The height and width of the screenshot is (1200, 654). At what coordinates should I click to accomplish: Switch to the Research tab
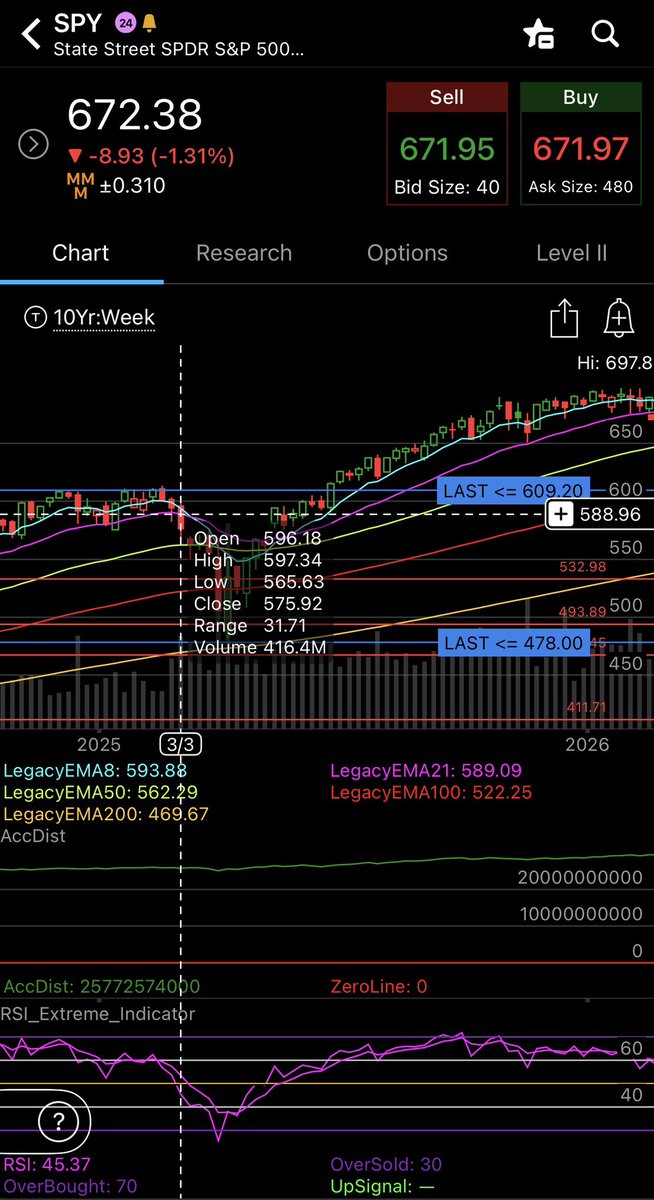[244, 253]
